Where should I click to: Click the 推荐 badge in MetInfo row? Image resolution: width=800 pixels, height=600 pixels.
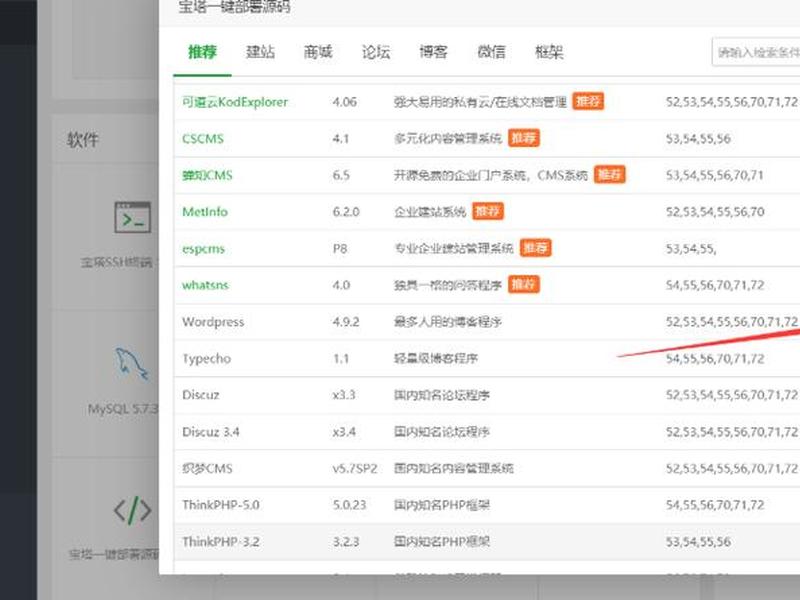(488, 211)
